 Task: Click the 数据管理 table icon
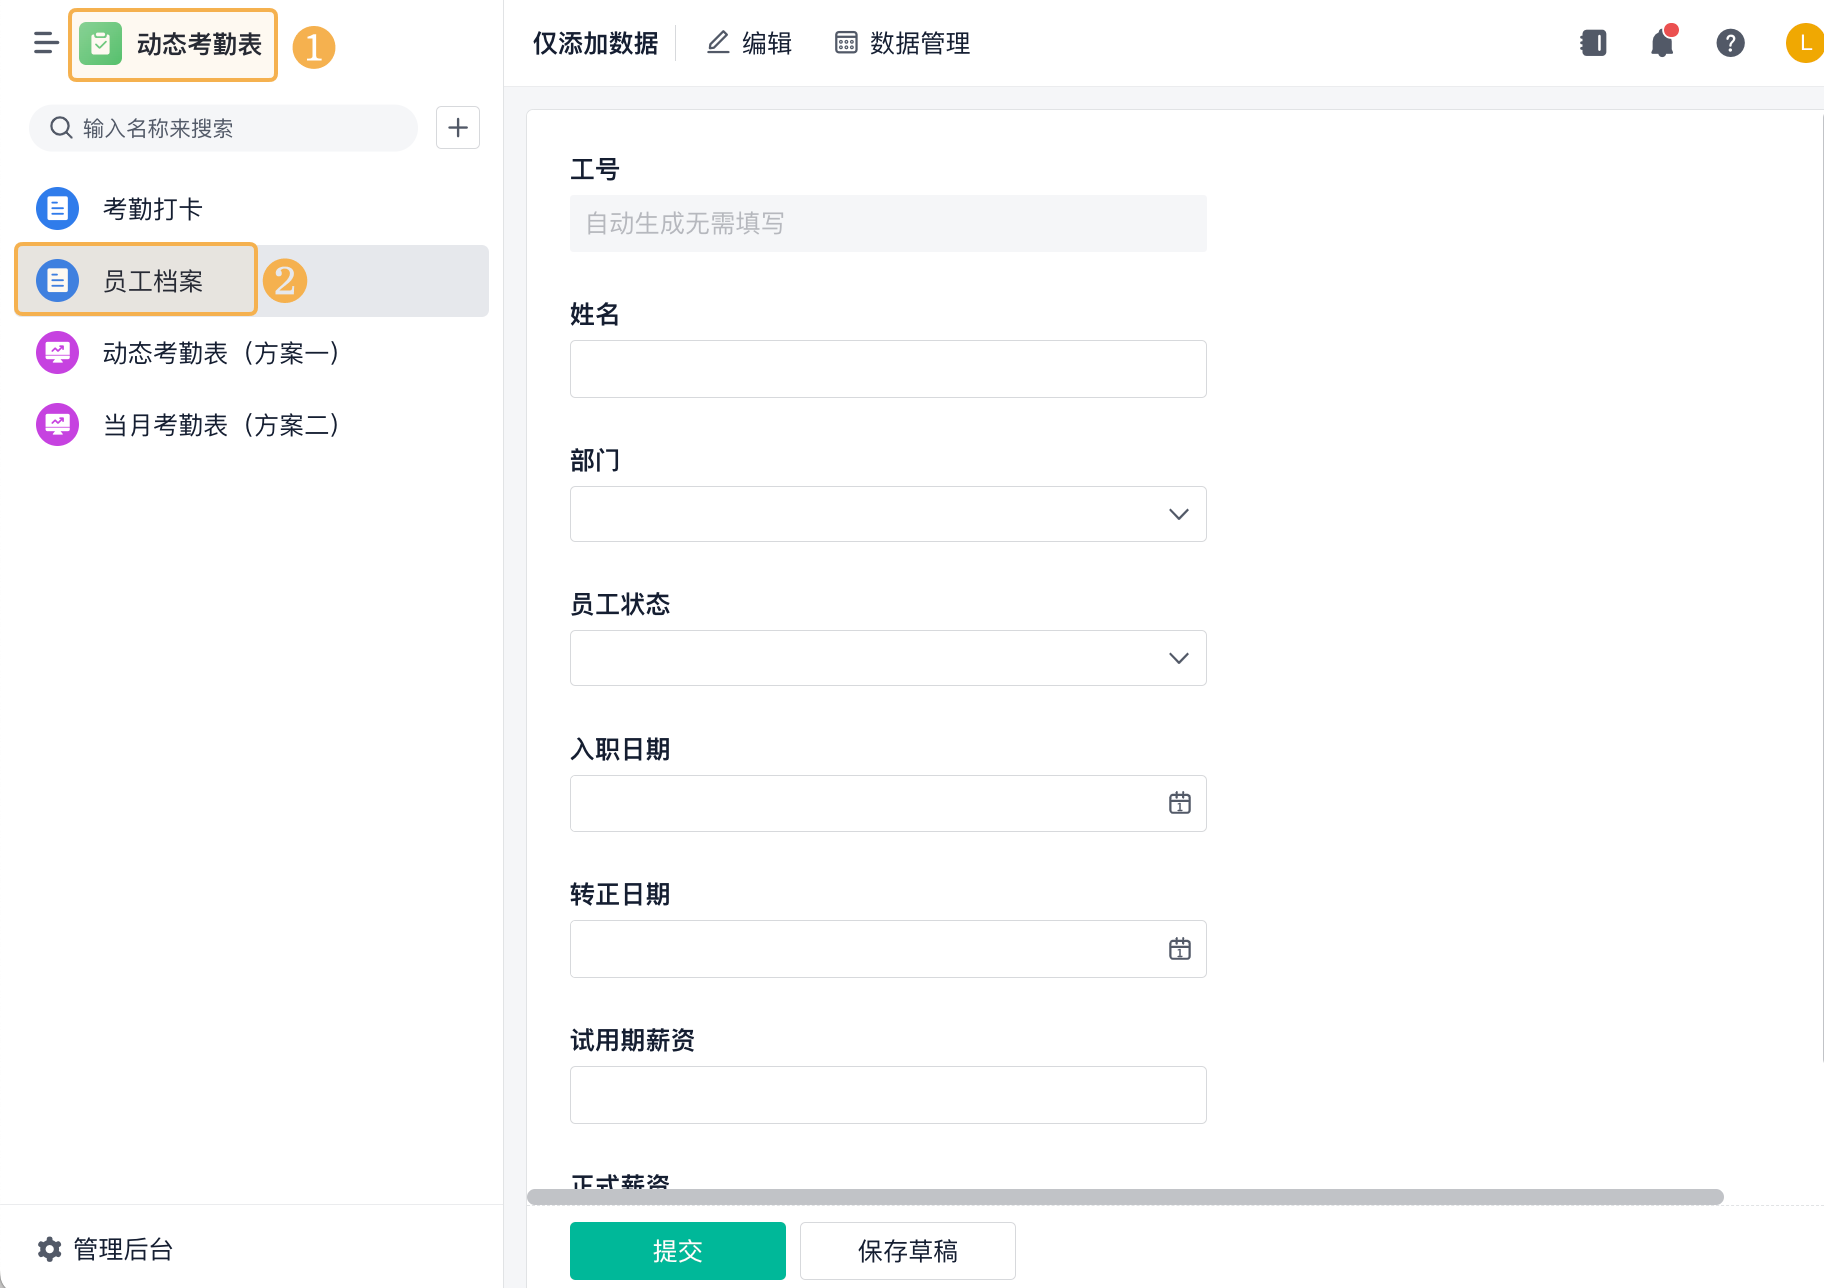[846, 43]
